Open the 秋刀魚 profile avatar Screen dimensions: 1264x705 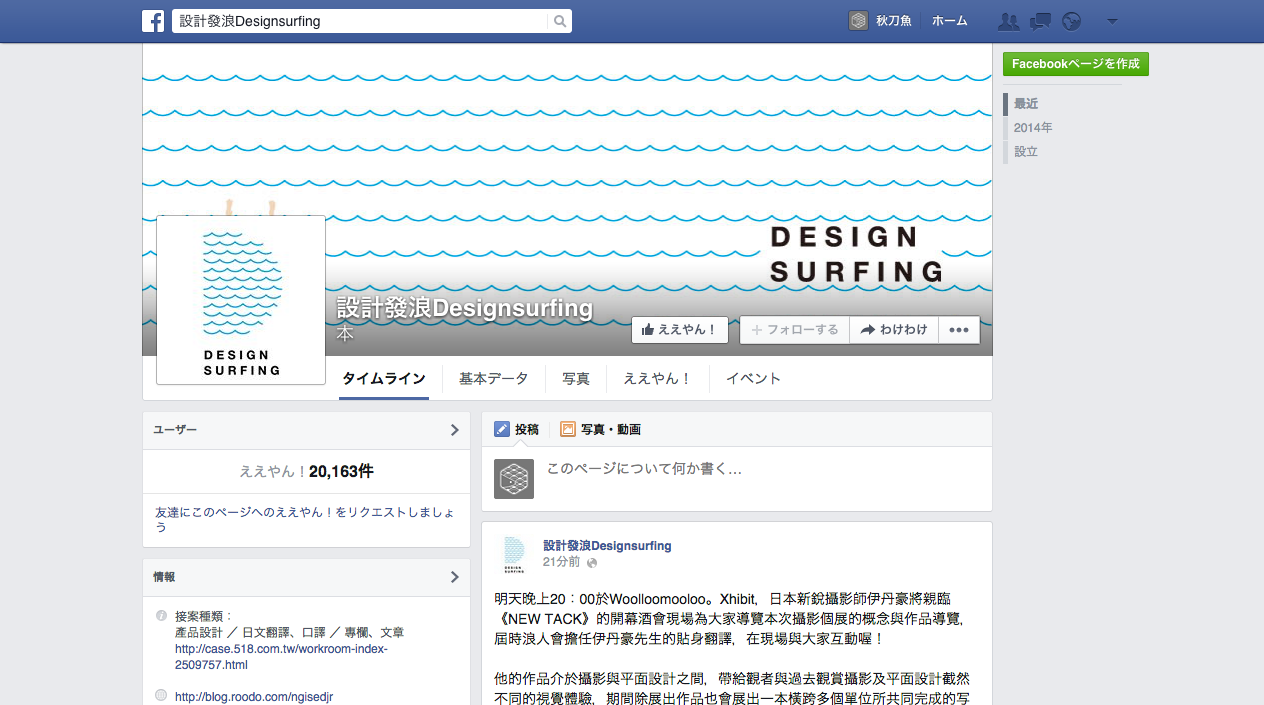pyautogui.click(x=858, y=21)
